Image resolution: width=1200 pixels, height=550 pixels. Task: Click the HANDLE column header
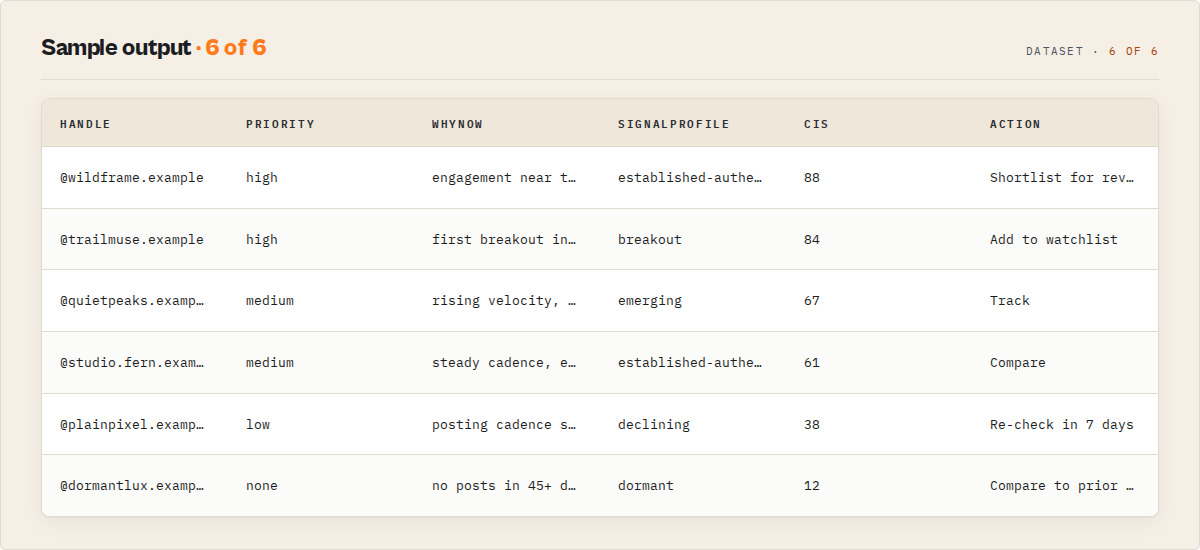(85, 124)
